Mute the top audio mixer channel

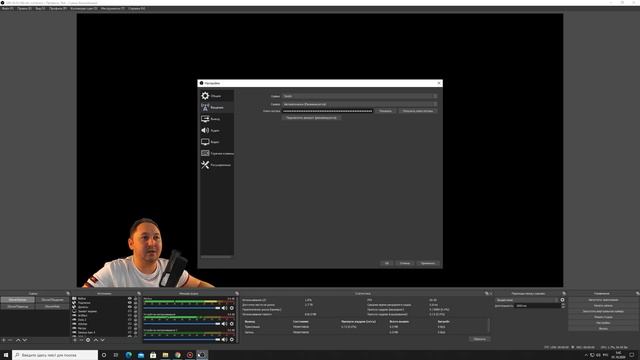[x=224, y=308]
